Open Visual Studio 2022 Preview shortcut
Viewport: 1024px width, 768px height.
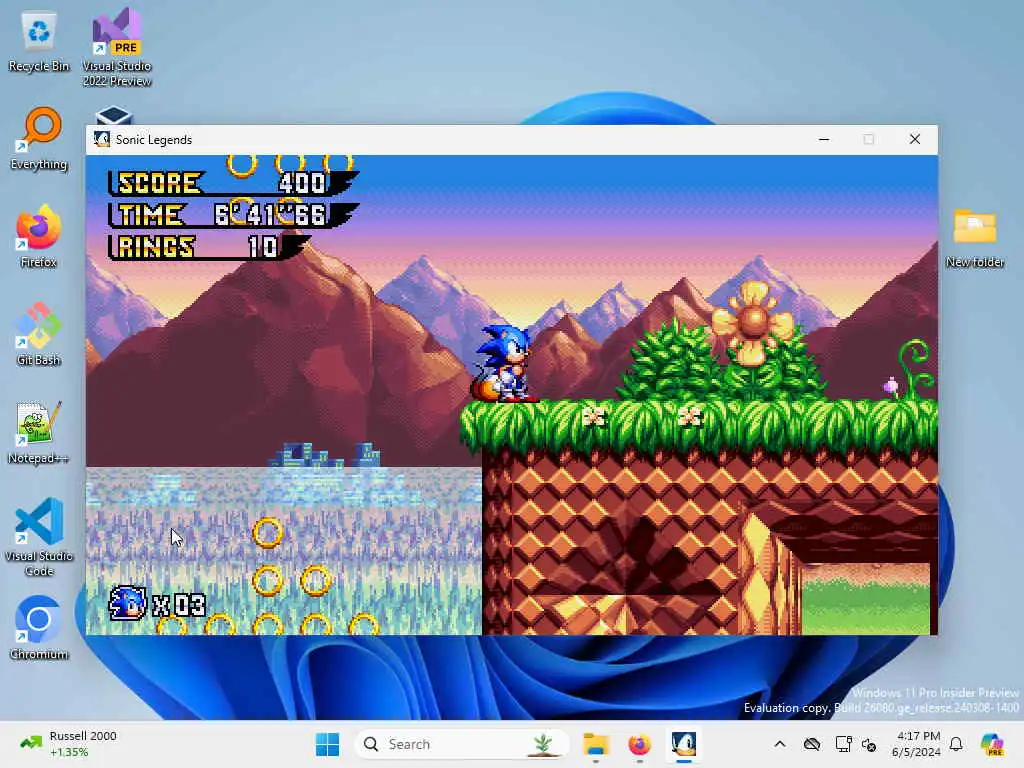point(117,47)
